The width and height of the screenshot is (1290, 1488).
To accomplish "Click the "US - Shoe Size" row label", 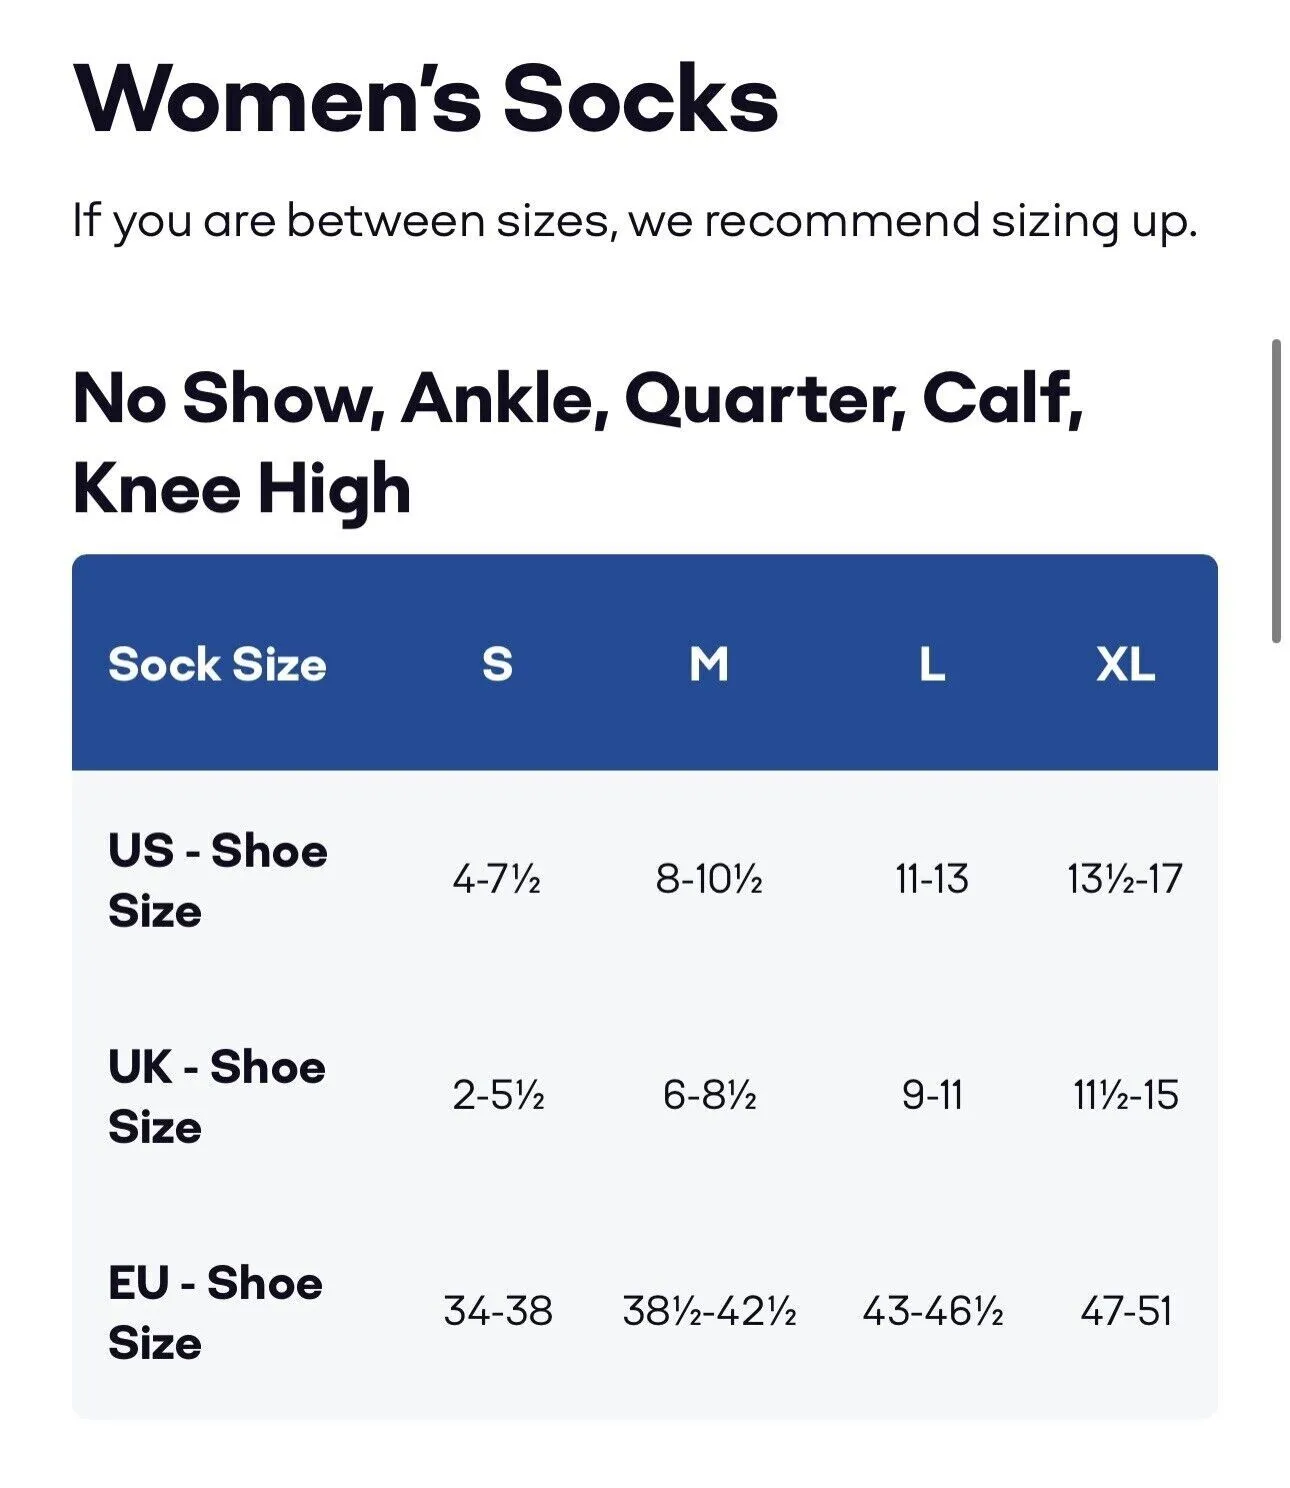I will [217, 880].
